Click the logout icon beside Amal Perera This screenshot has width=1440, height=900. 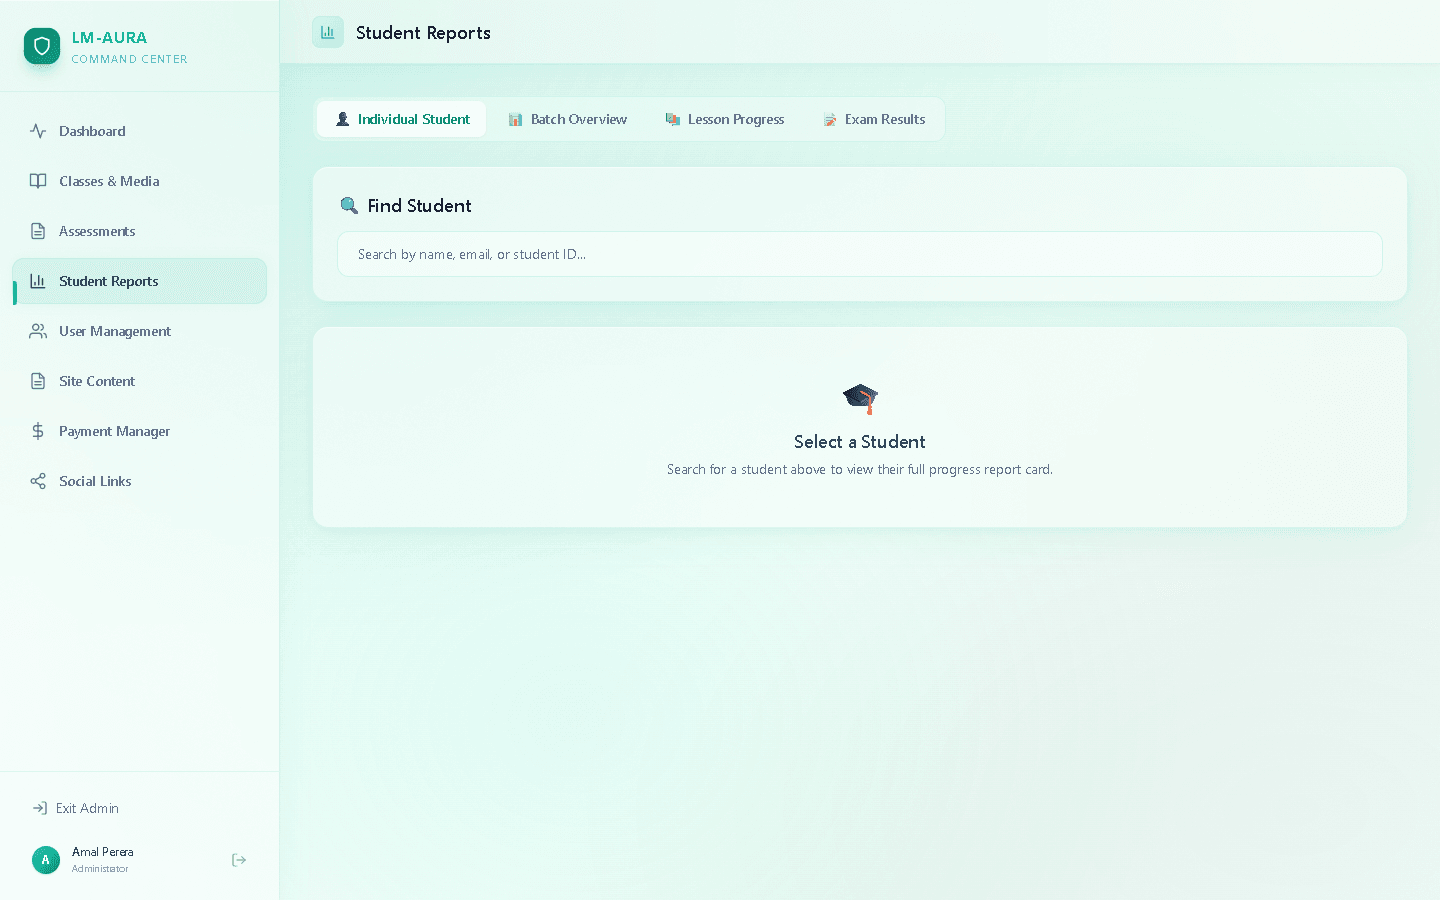tap(239, 860)
